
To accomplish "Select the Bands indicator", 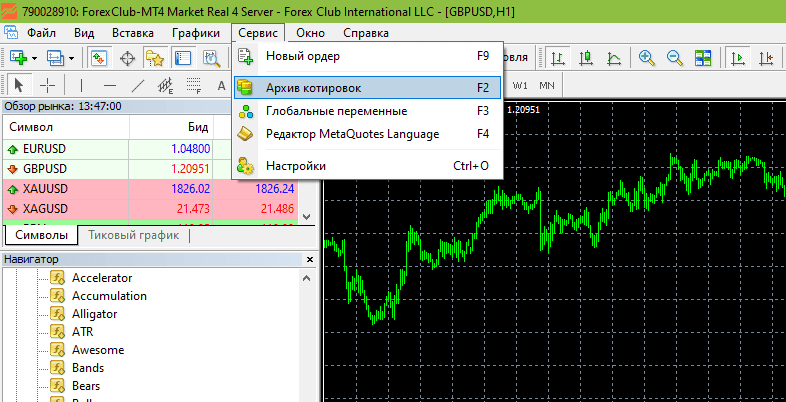I will coord(88,368).
